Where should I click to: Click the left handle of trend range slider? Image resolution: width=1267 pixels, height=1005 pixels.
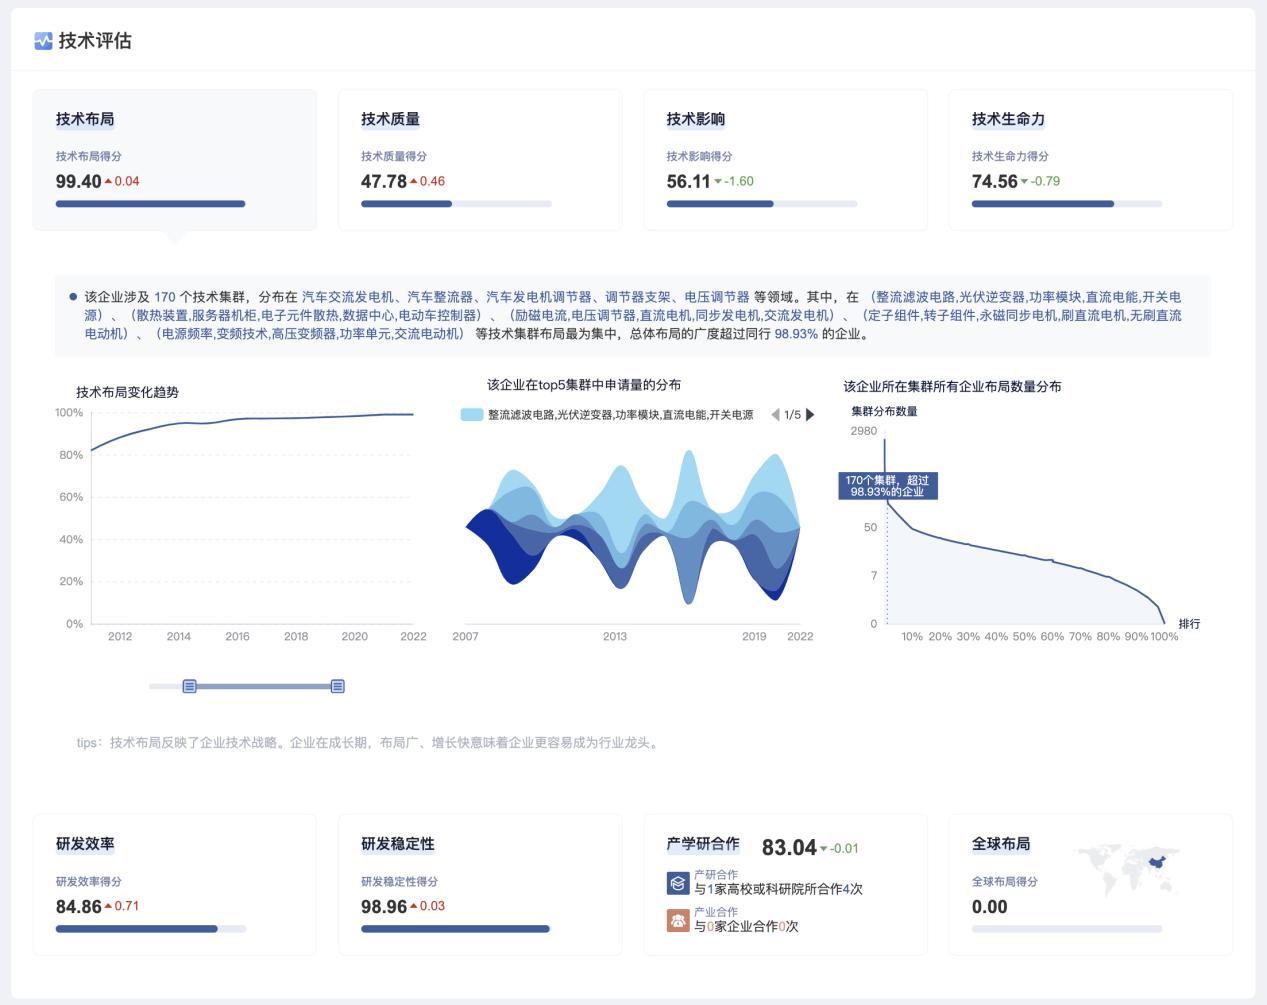(x=189, y=686)
